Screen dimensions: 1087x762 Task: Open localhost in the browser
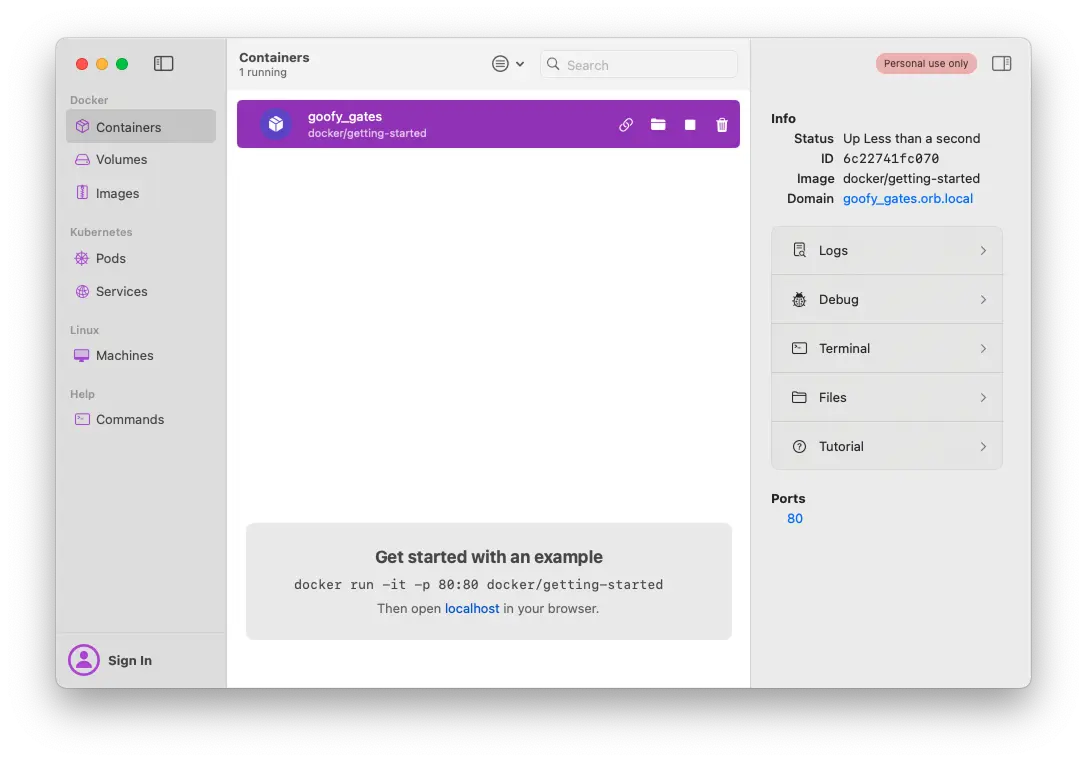(472, 608)
